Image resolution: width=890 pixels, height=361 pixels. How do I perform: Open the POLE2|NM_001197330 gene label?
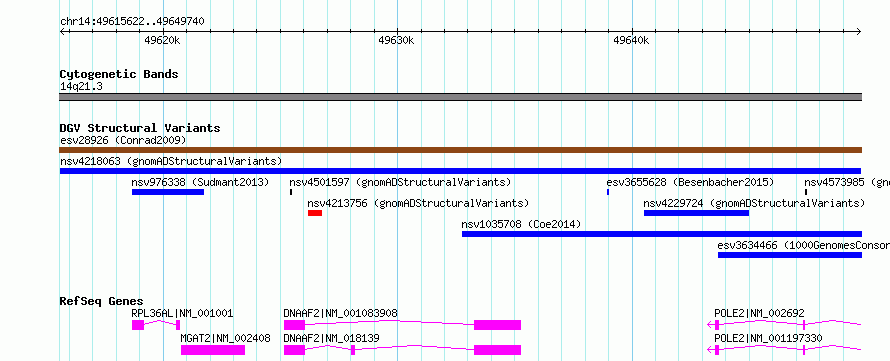click(x=769, y=338)
